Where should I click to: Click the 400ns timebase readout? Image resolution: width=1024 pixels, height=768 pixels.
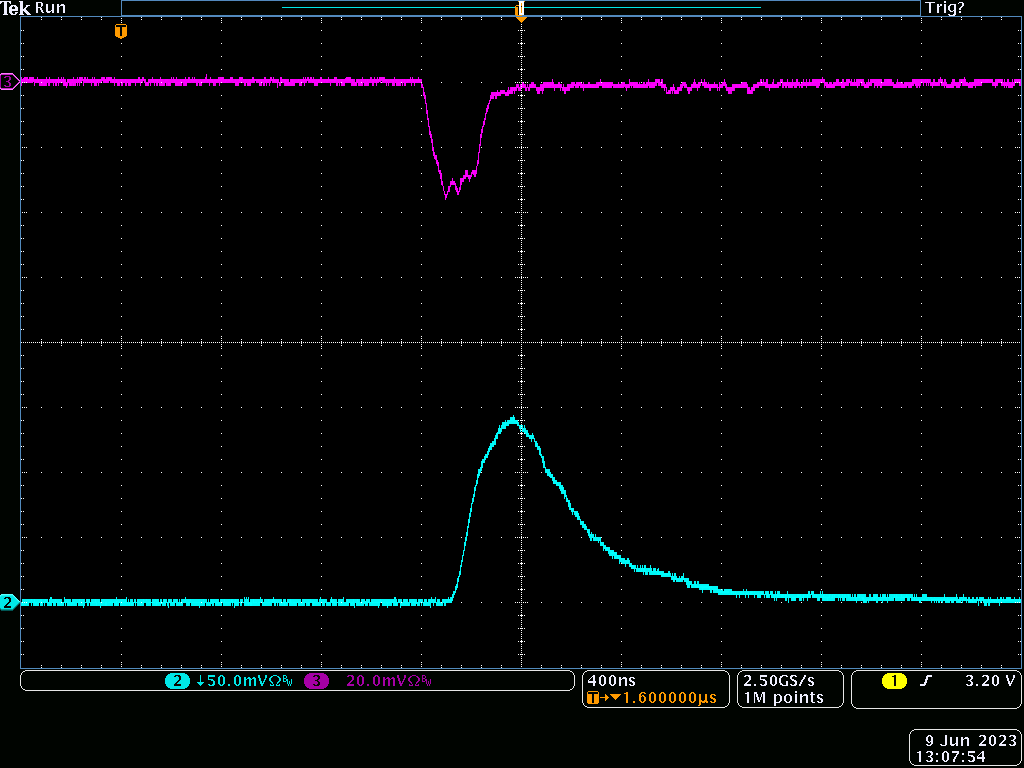tap(610, 680)
